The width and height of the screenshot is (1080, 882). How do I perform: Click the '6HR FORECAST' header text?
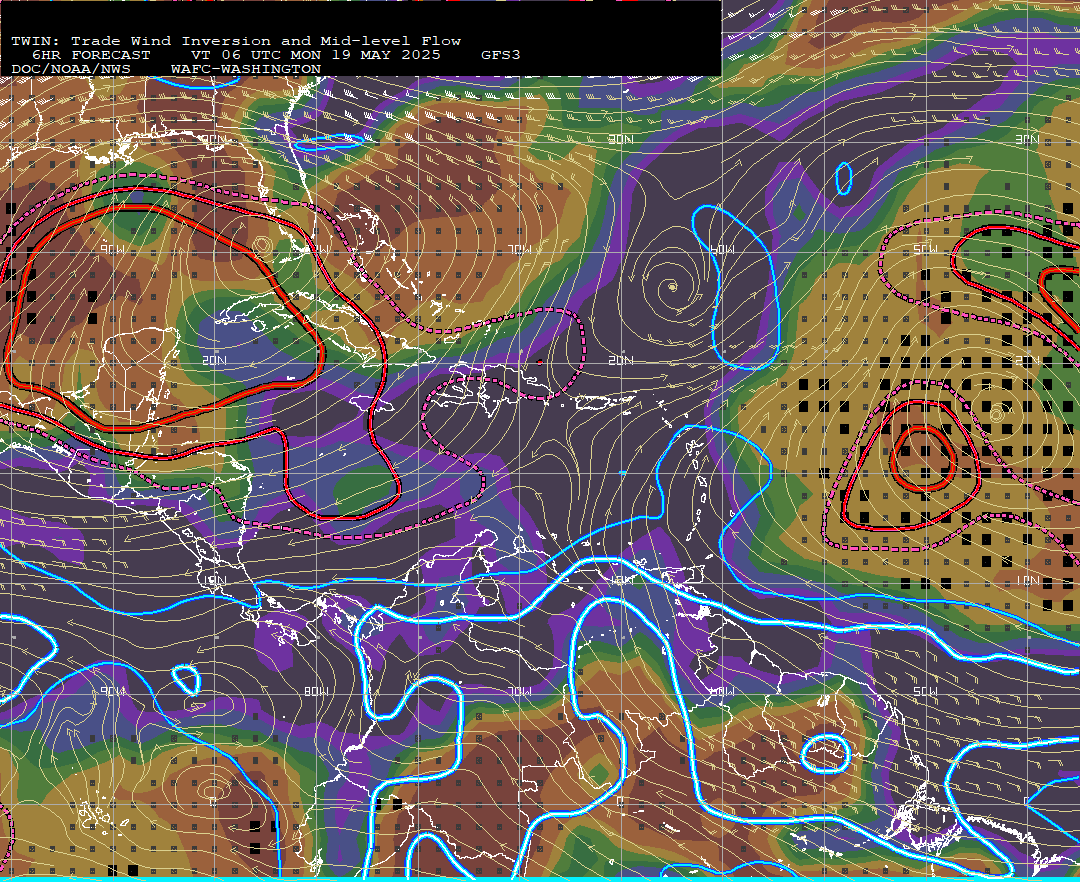click(91, 55)
